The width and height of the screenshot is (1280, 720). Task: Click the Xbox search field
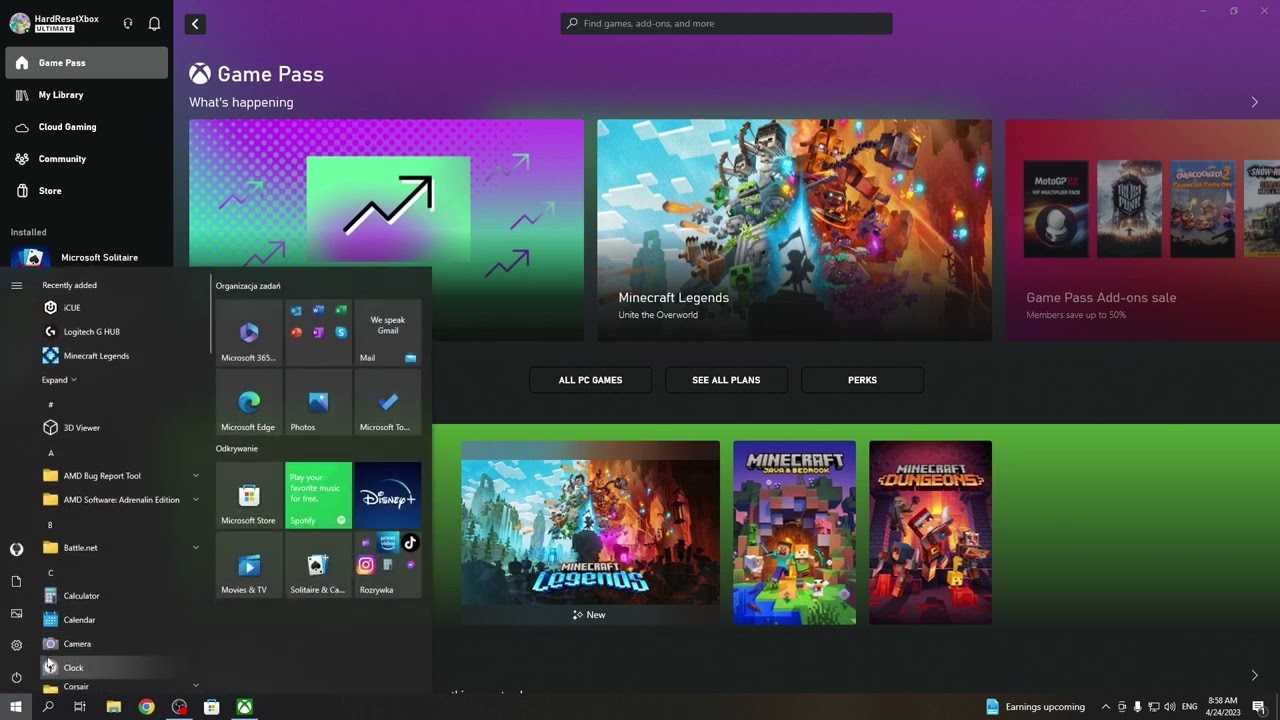[x=727, y=23]
